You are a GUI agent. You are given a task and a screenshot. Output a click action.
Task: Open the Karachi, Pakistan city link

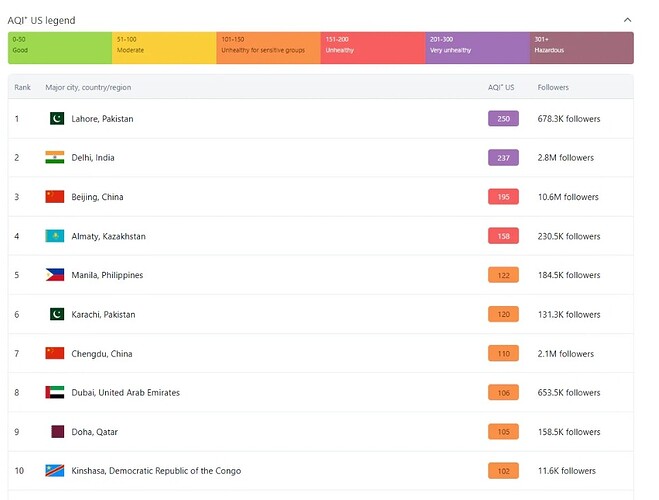pyautogui.click(x=103, y=315)
